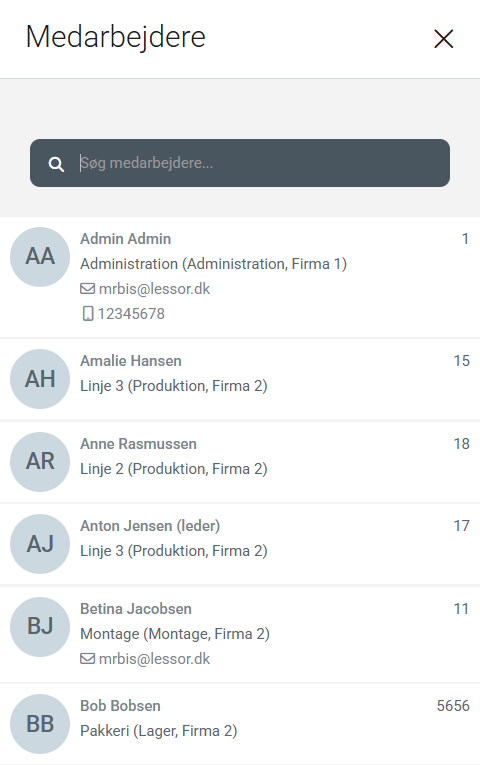This screenshot has width=480, height=765.
Task: Select Anton Jensen (leder) entry
Action: (240, 544)
